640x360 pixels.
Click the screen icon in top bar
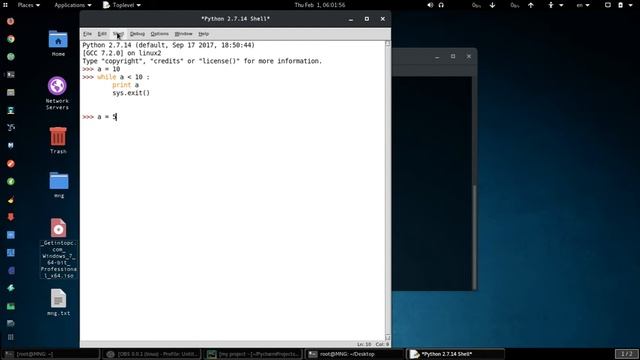(x=608, y=5)
